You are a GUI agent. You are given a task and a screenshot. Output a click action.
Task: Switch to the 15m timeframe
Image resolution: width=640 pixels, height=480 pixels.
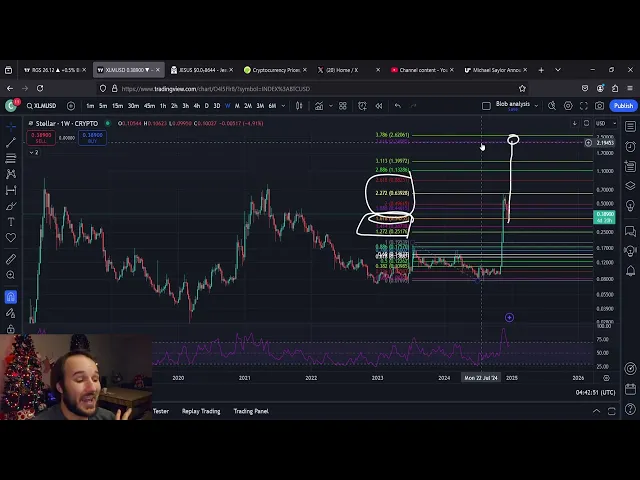(118, 106)
